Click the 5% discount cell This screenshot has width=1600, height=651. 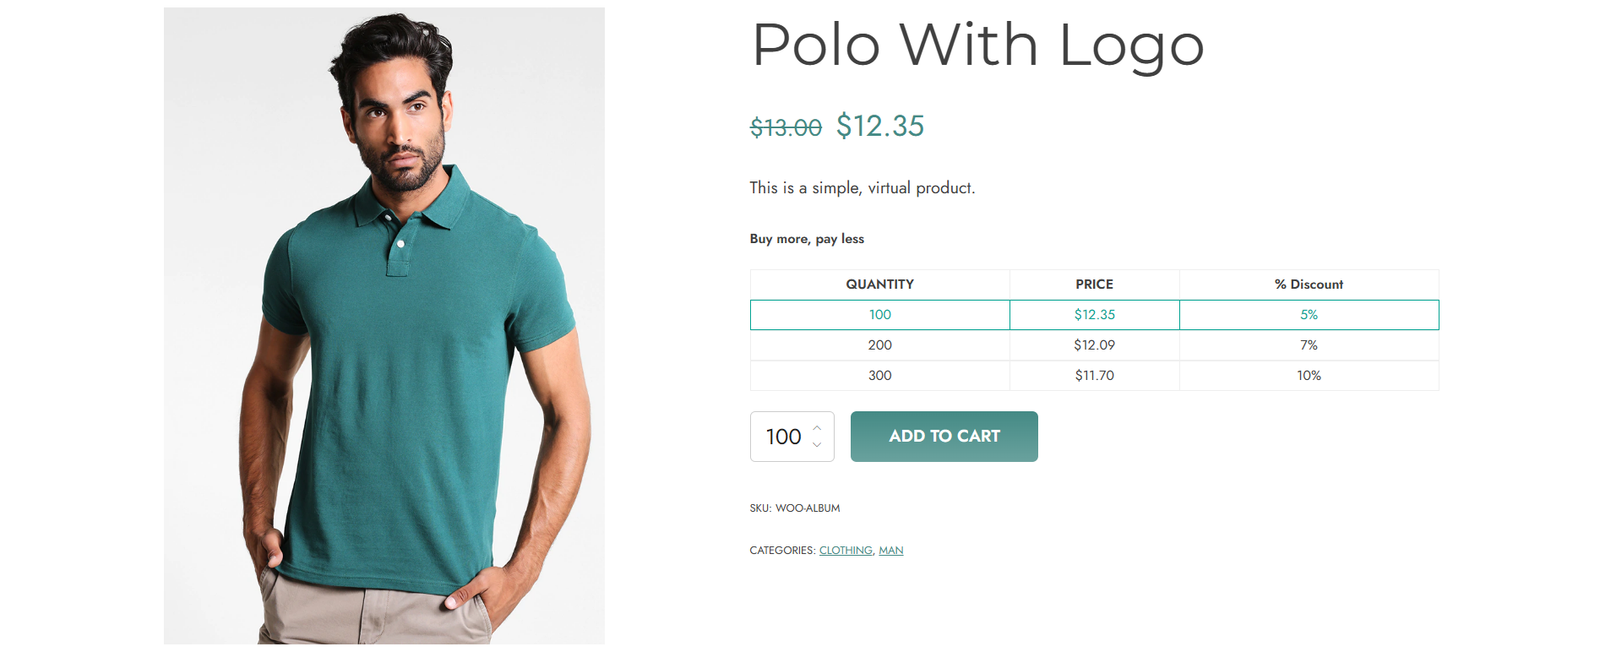coord(1308,314)
